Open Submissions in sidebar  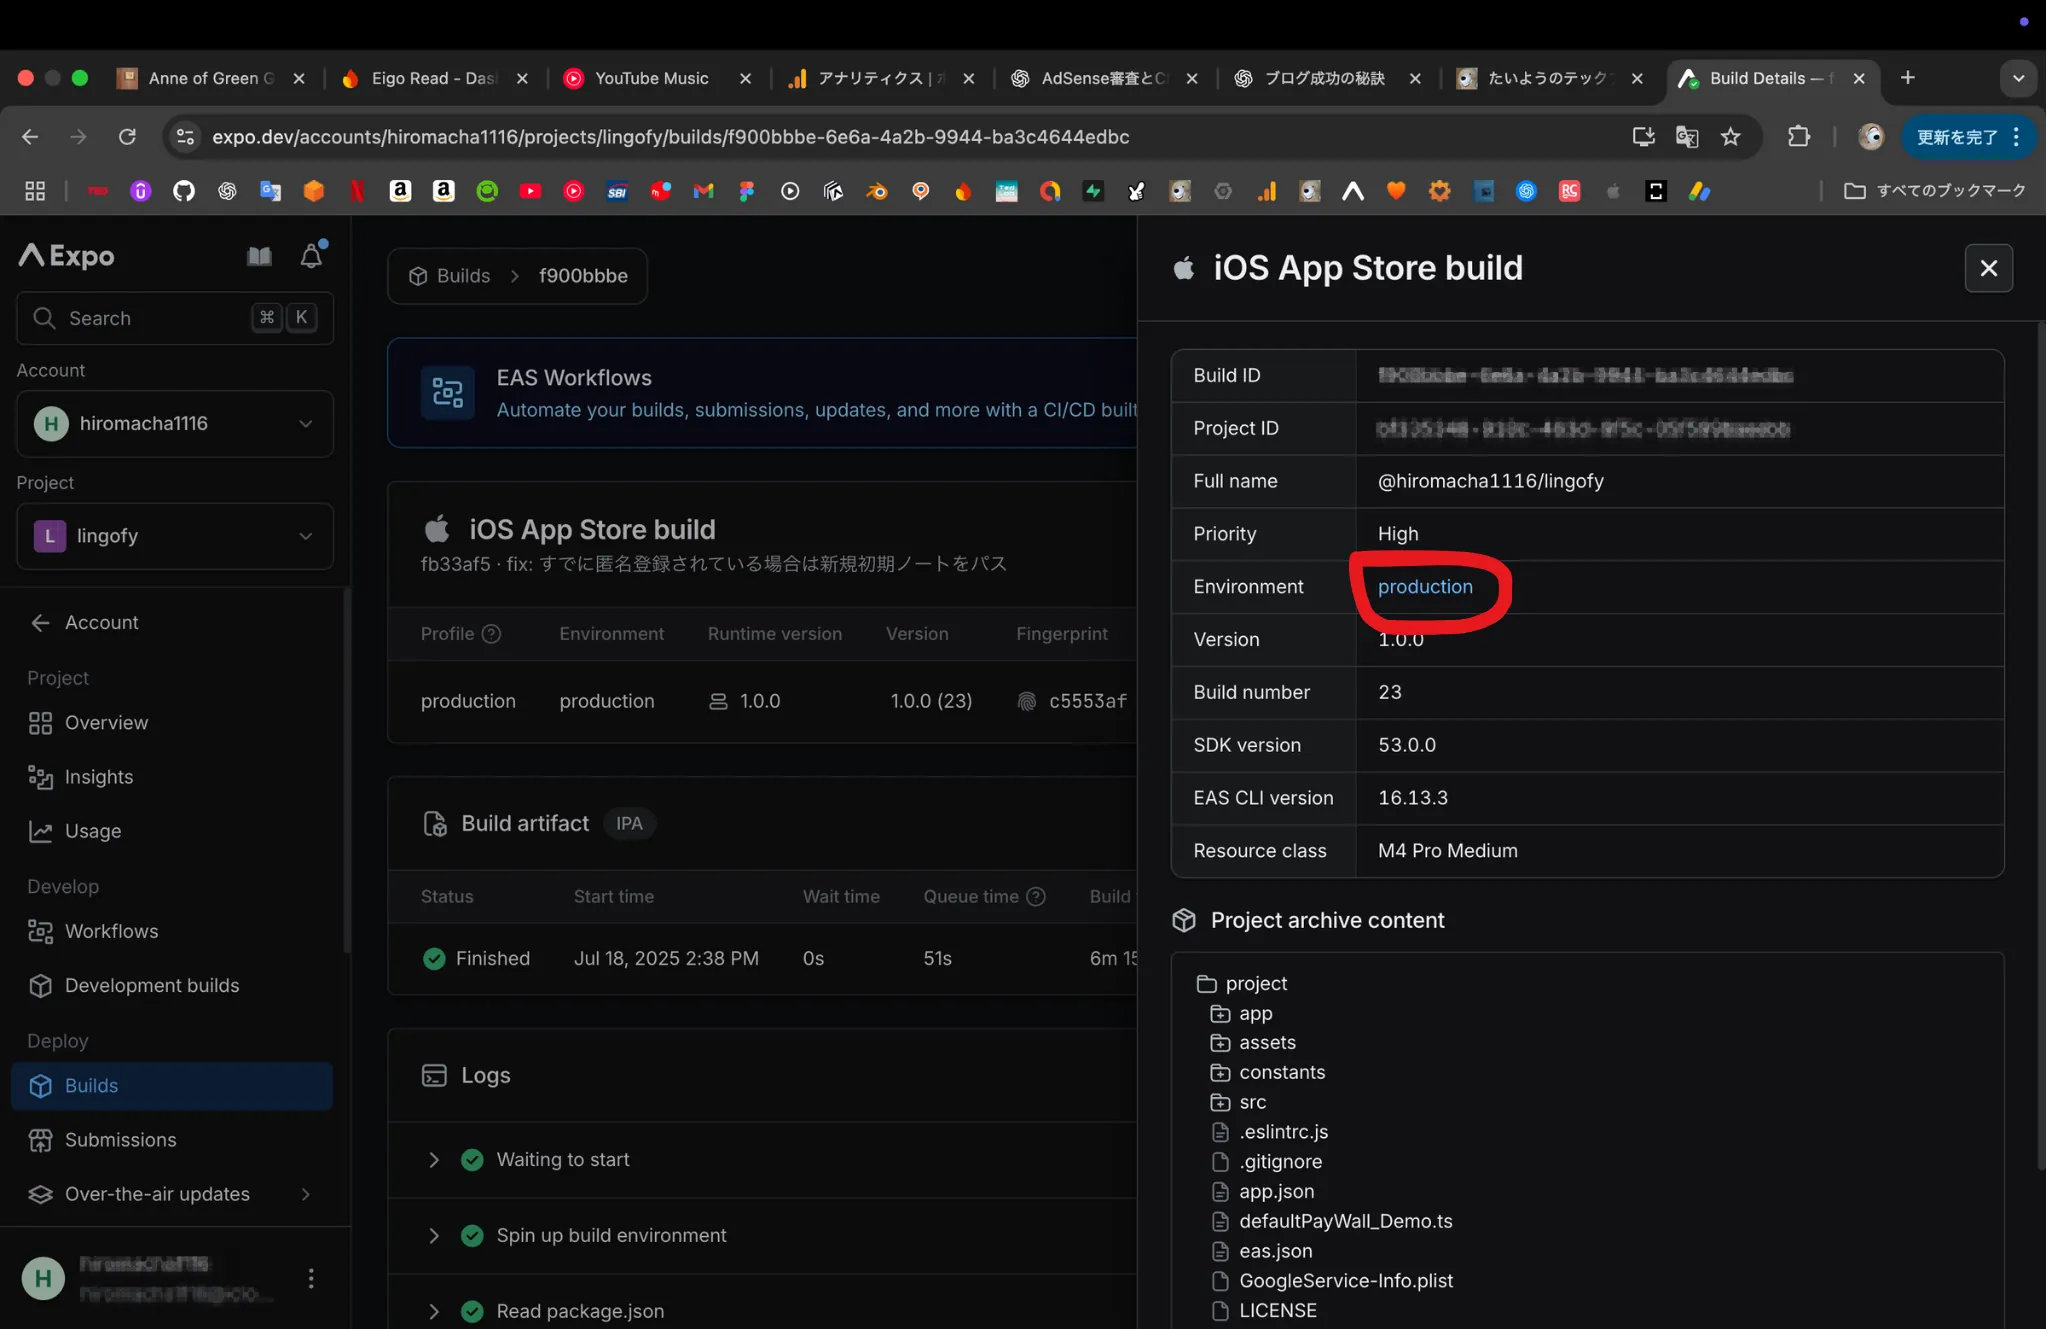120,1140
